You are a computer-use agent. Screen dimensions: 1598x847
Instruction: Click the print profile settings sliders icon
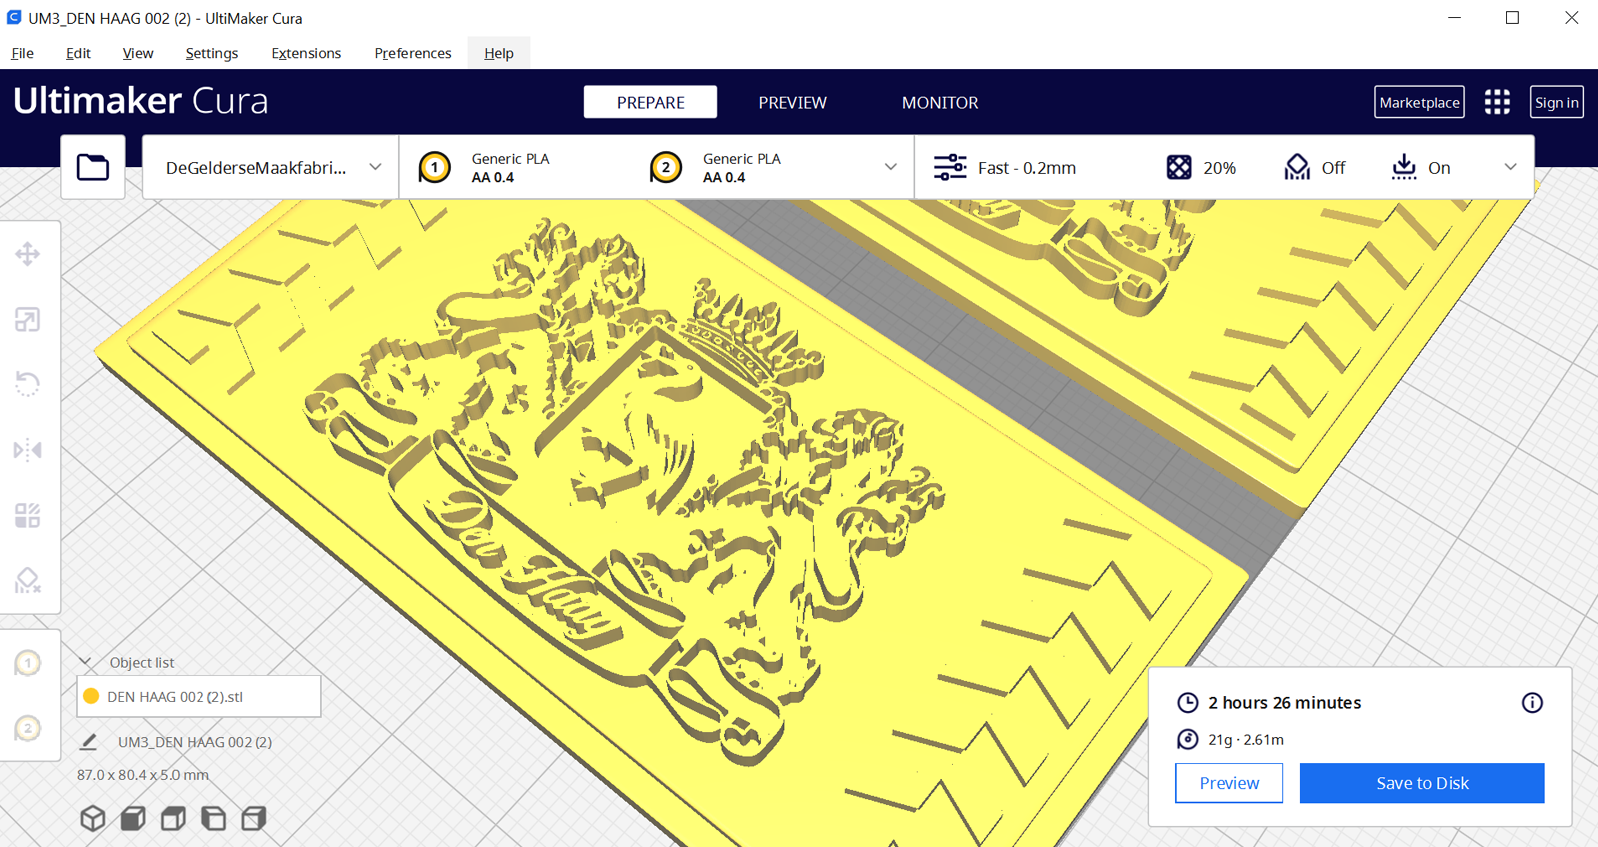[950, 167]
